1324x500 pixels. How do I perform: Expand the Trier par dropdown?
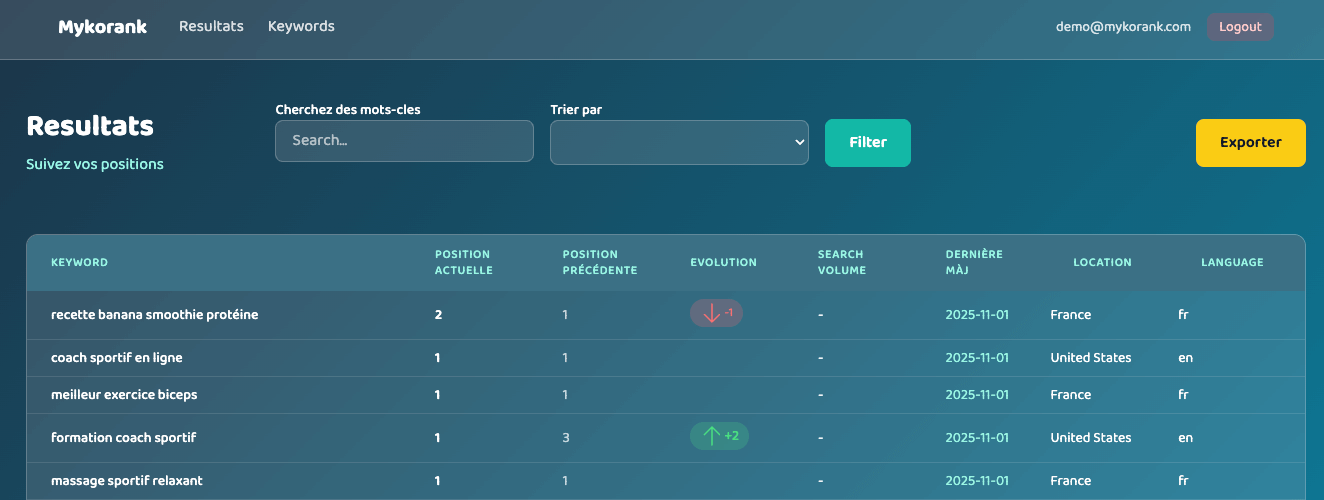[679, 142]
